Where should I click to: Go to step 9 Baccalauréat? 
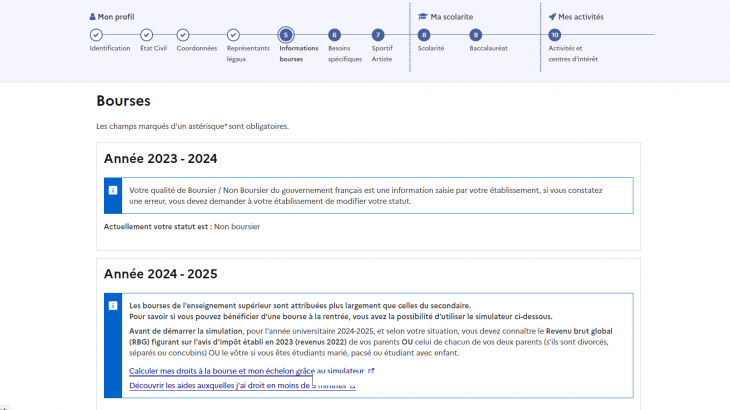pyautogui.click(x=475, y=35)
